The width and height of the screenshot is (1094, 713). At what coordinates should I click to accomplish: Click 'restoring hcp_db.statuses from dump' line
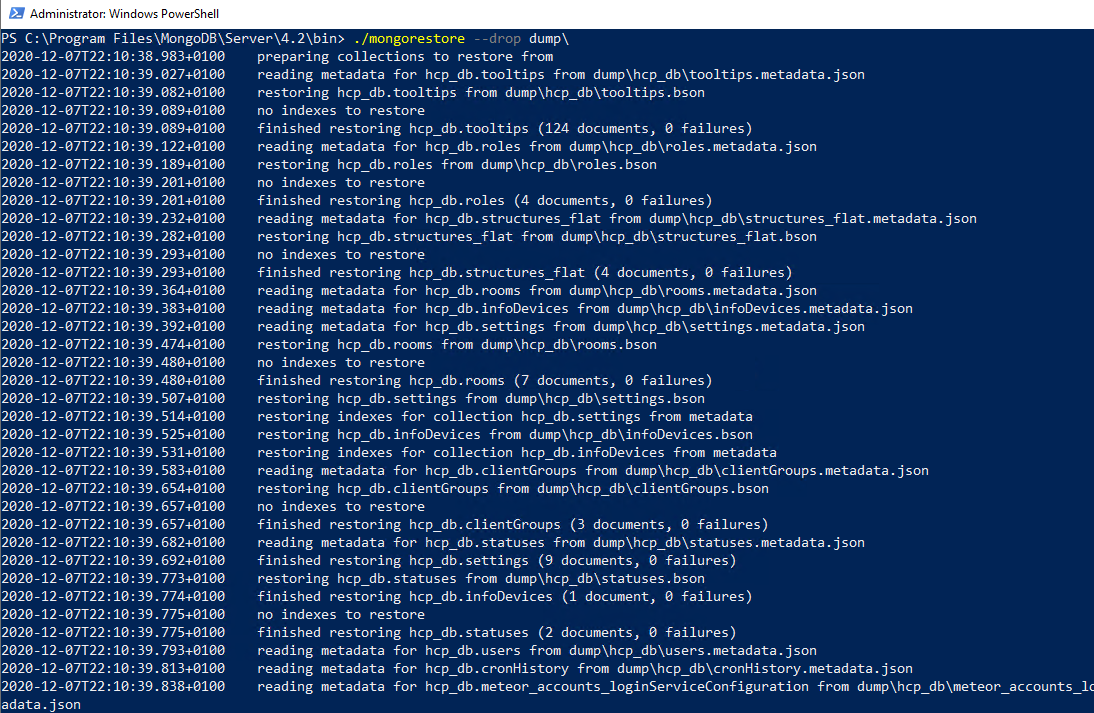pos(481,578)
